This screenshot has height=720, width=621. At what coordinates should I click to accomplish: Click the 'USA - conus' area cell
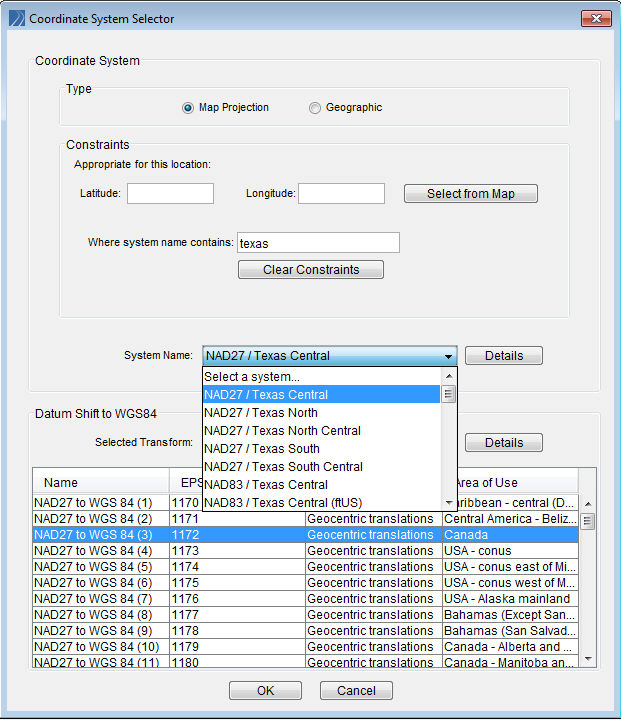point(510,551)
